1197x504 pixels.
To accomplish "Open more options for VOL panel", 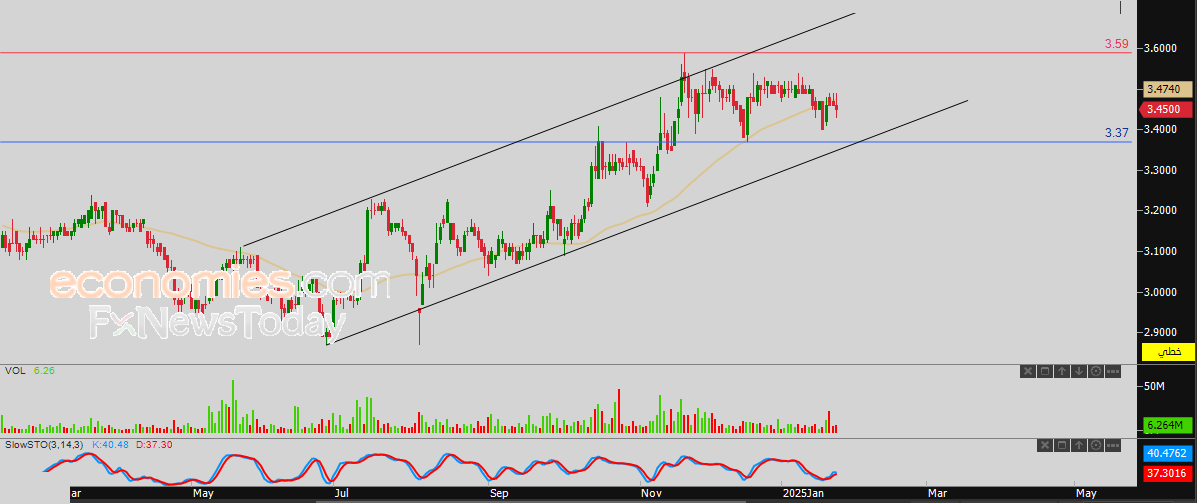I will tap(1113, 371).
